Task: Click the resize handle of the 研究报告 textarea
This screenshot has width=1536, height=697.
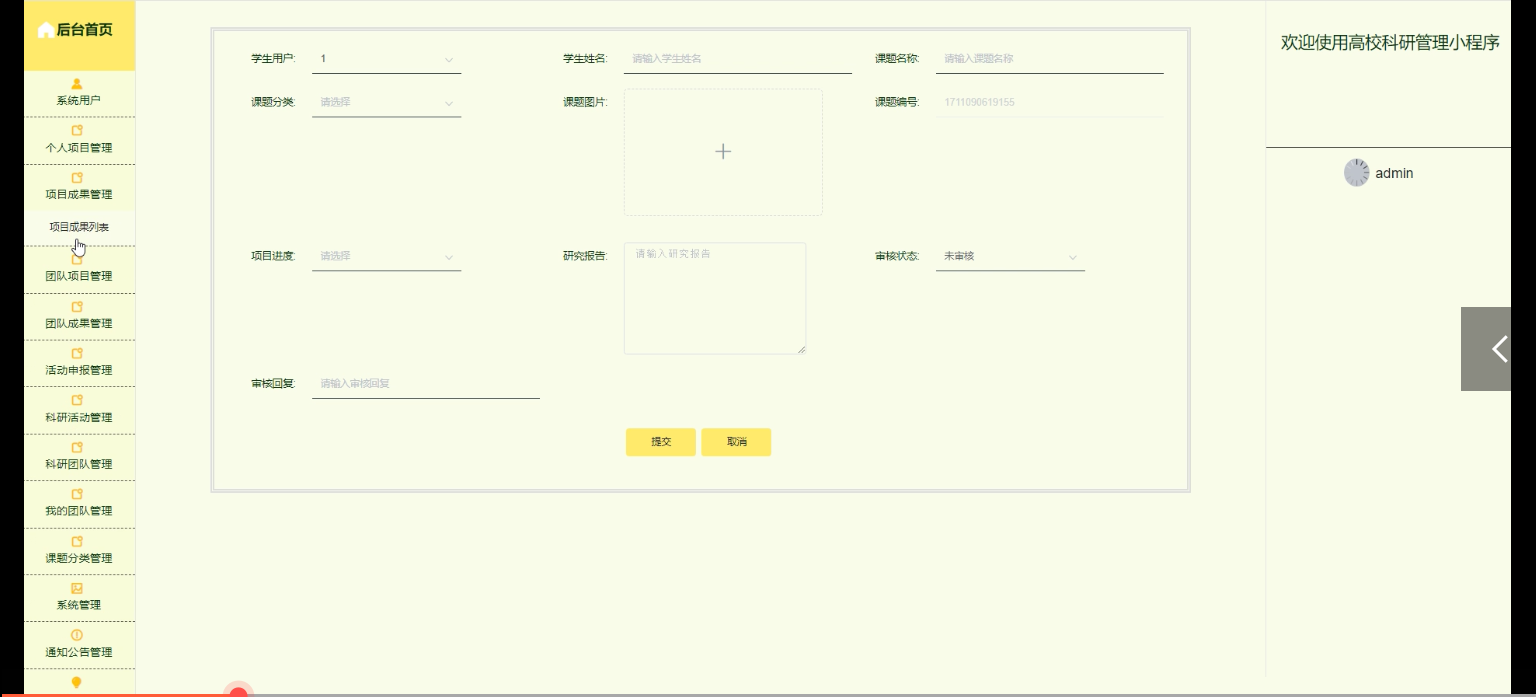Action: coord(800,348)
